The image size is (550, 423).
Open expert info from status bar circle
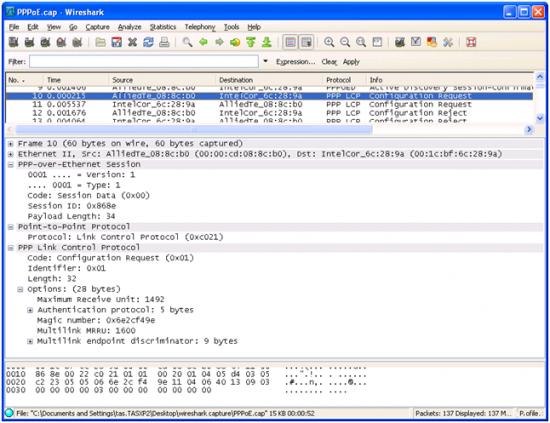(x=9, y=413)
